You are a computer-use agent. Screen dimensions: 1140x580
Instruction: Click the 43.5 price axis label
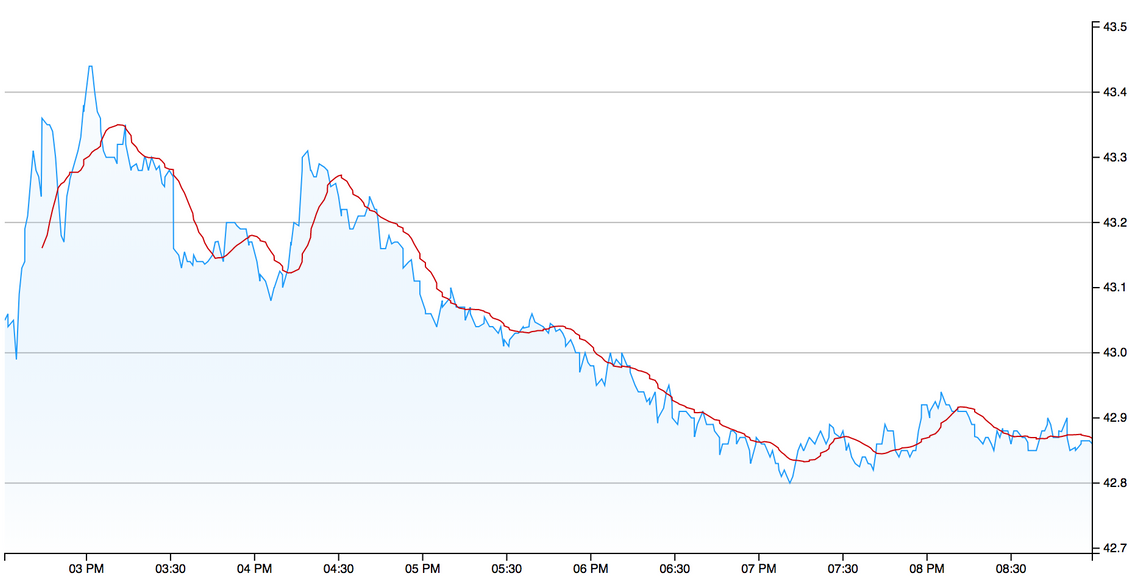tap(1115, 27)
